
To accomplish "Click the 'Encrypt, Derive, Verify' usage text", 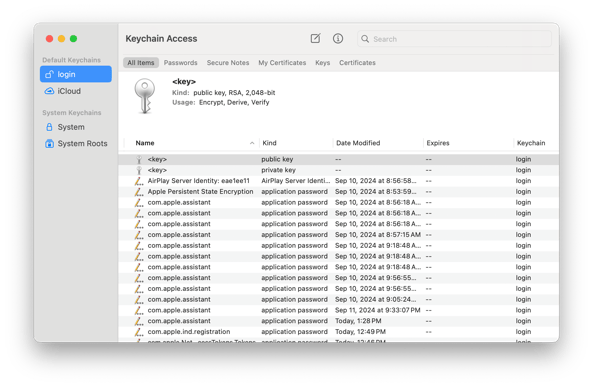I will 234,103.
